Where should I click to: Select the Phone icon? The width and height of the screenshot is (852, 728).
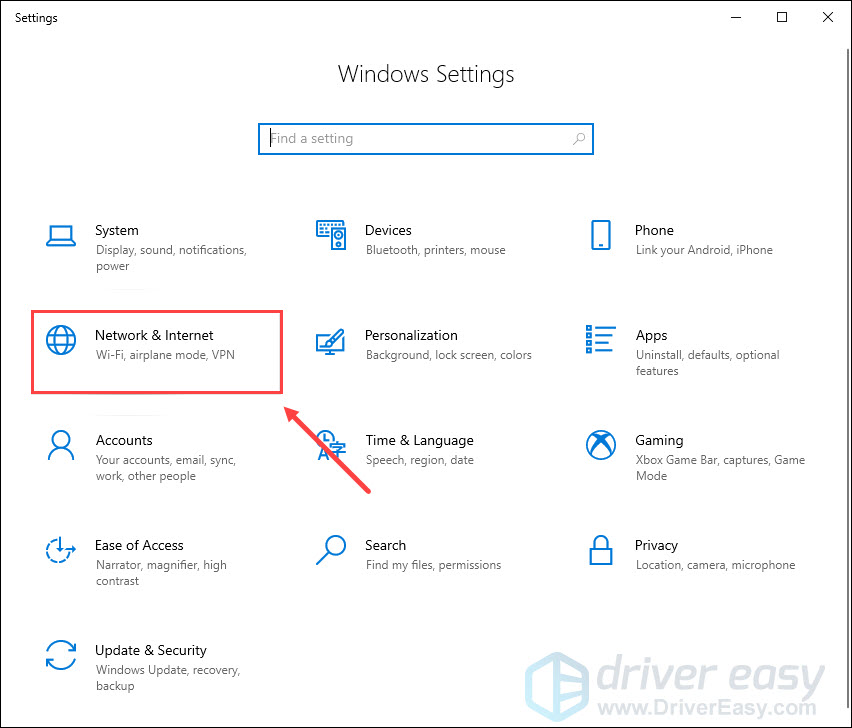[x=600, y=235]
